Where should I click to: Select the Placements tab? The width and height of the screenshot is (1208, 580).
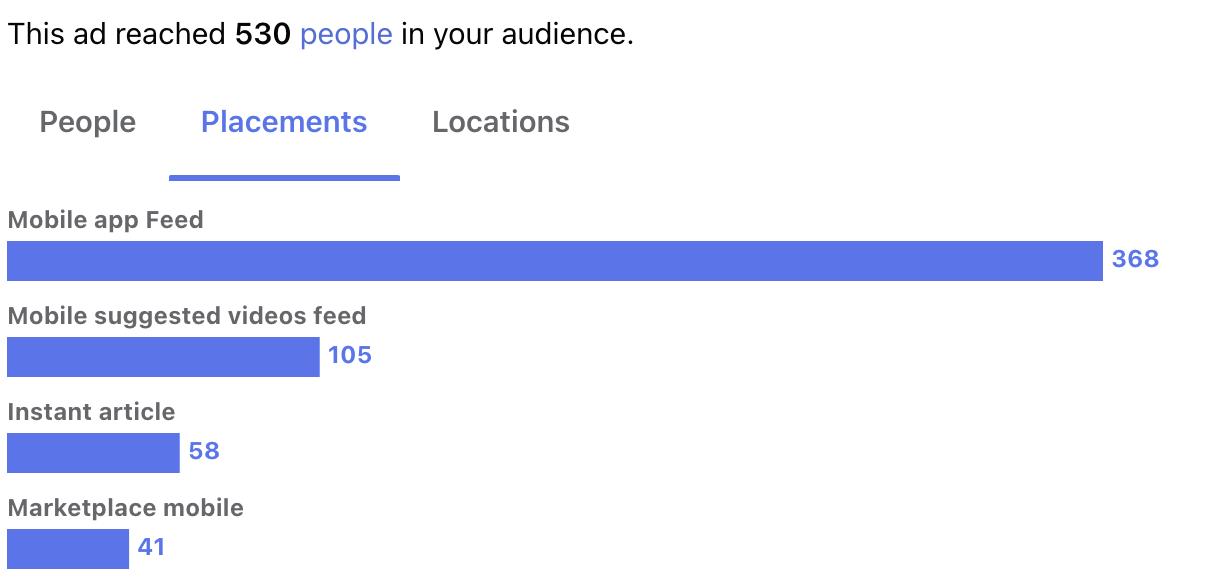point(284,122)
